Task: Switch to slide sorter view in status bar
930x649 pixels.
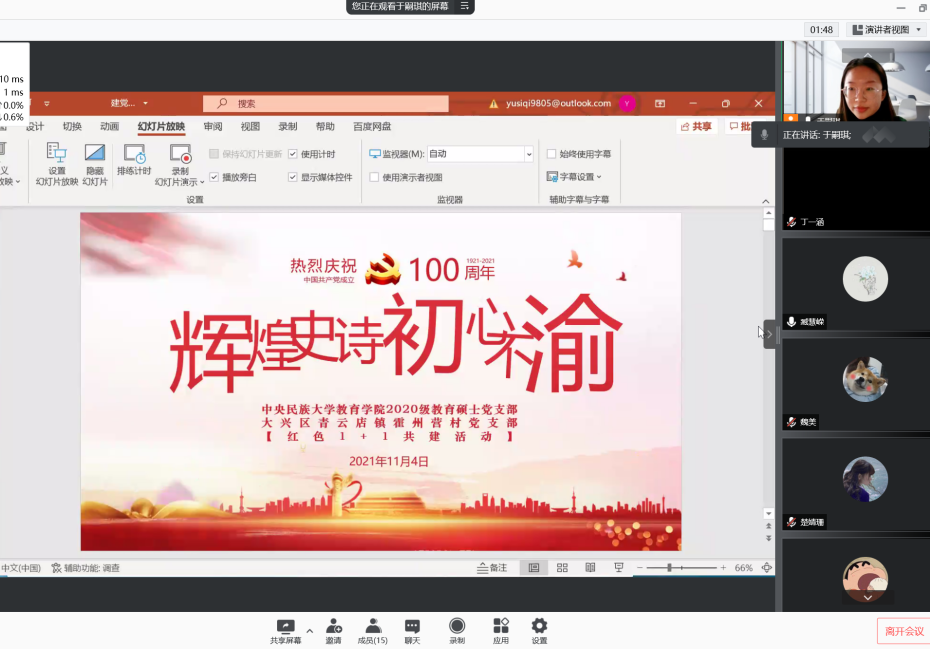Action: [x=562, y=568]
